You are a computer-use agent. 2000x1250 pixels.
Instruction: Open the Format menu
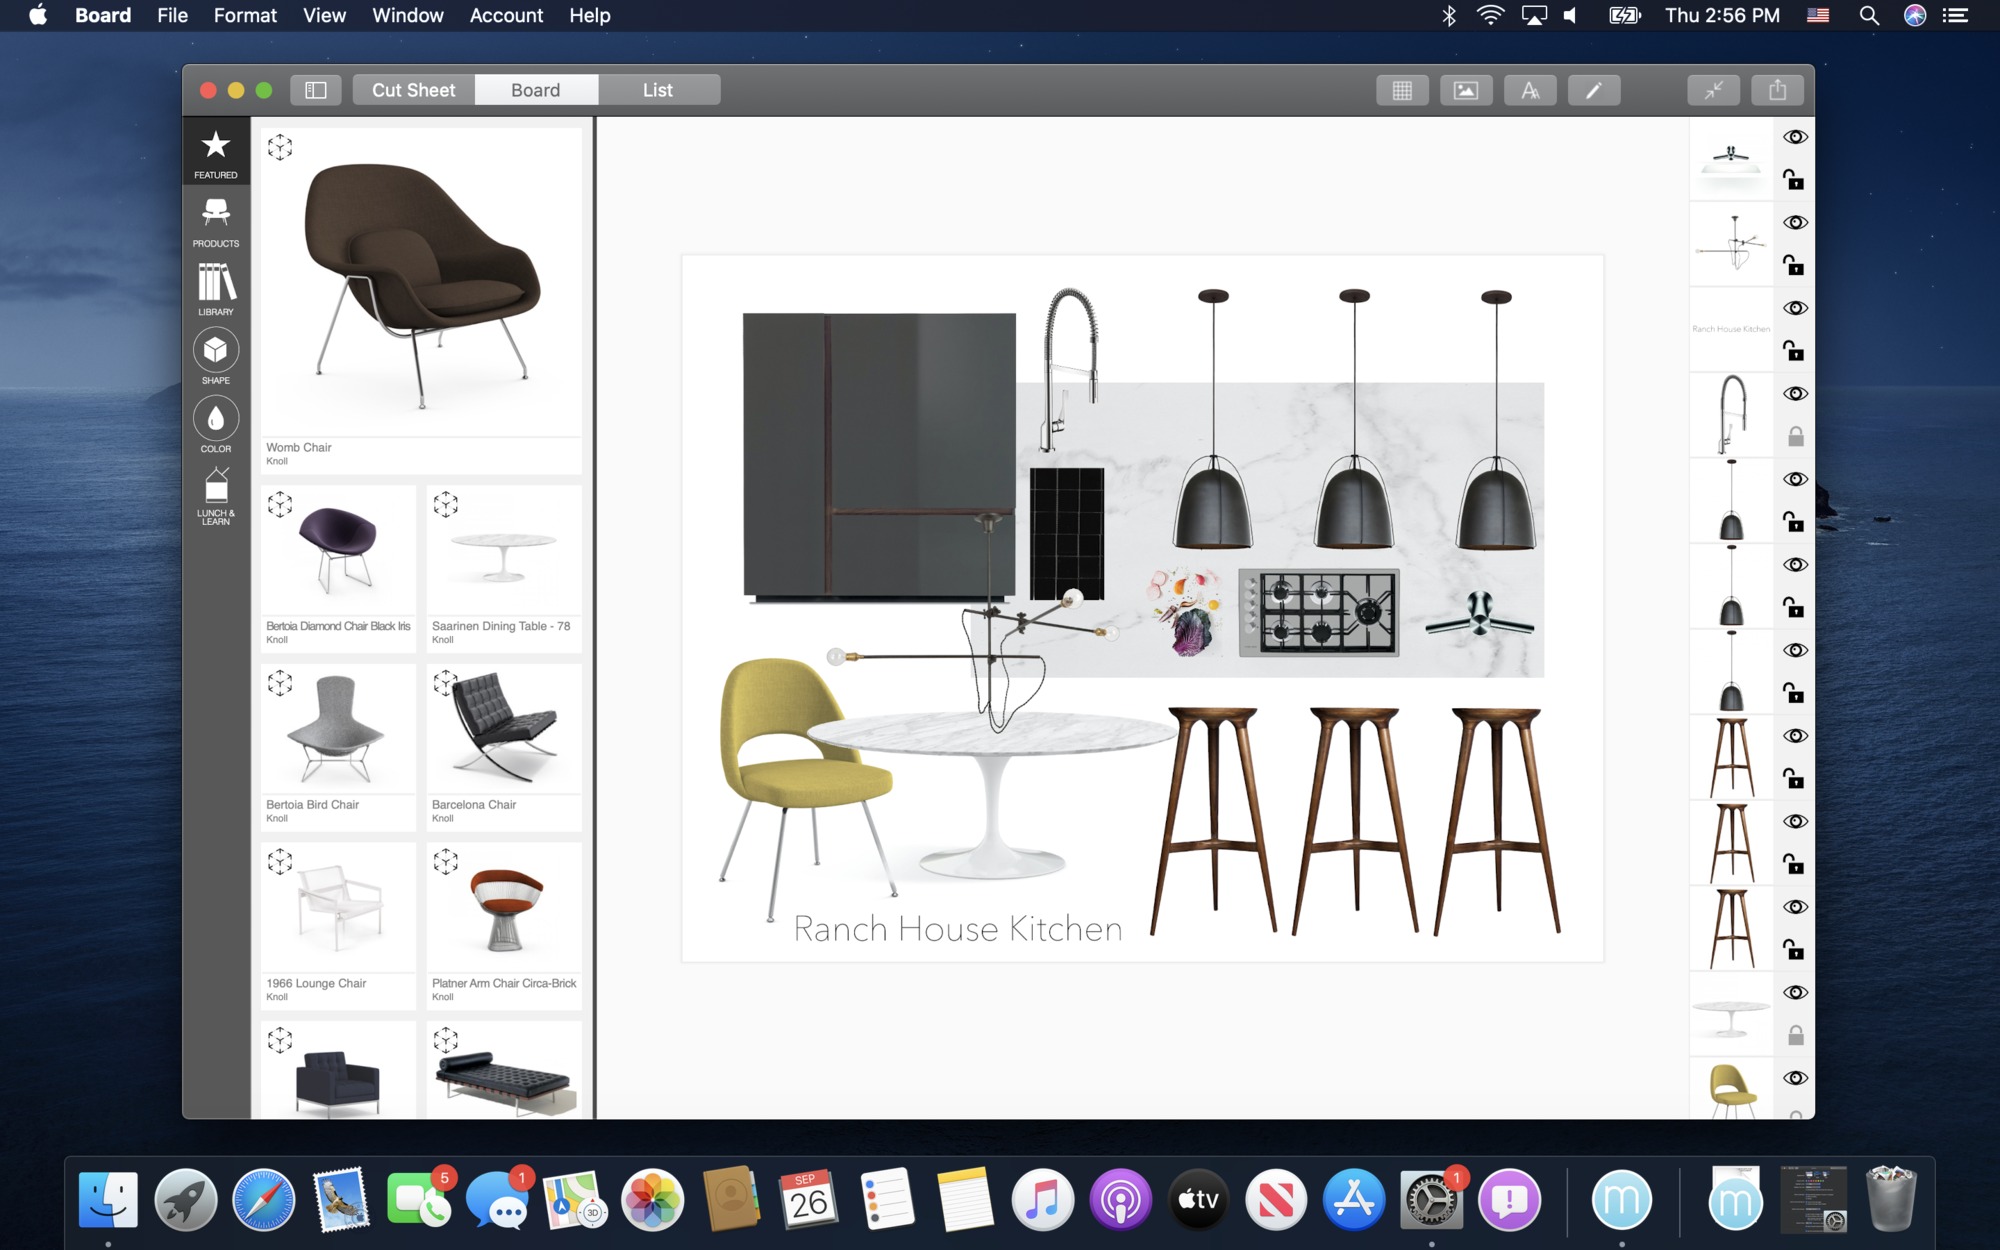pyautogui.click(x=244, y=15)
